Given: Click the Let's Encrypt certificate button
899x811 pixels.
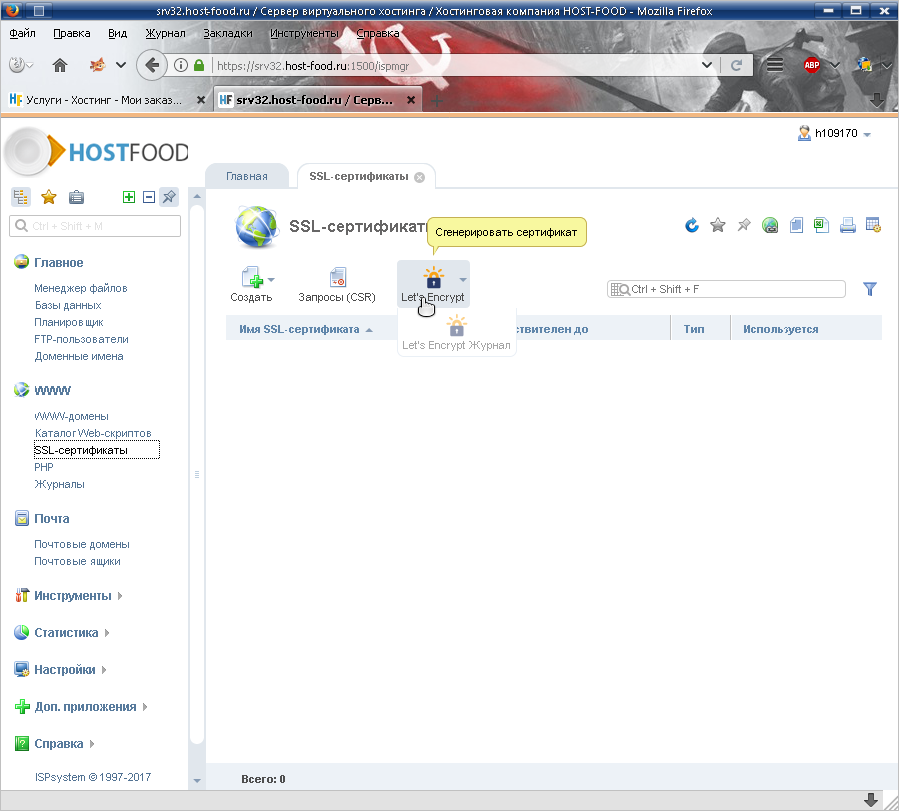Looking at the screenshot, I should tap(432, 285).
